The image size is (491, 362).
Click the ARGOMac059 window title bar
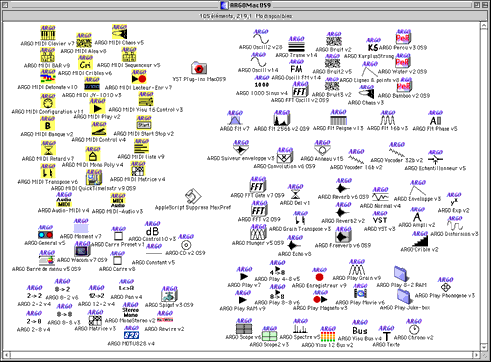tap(245, 5)
